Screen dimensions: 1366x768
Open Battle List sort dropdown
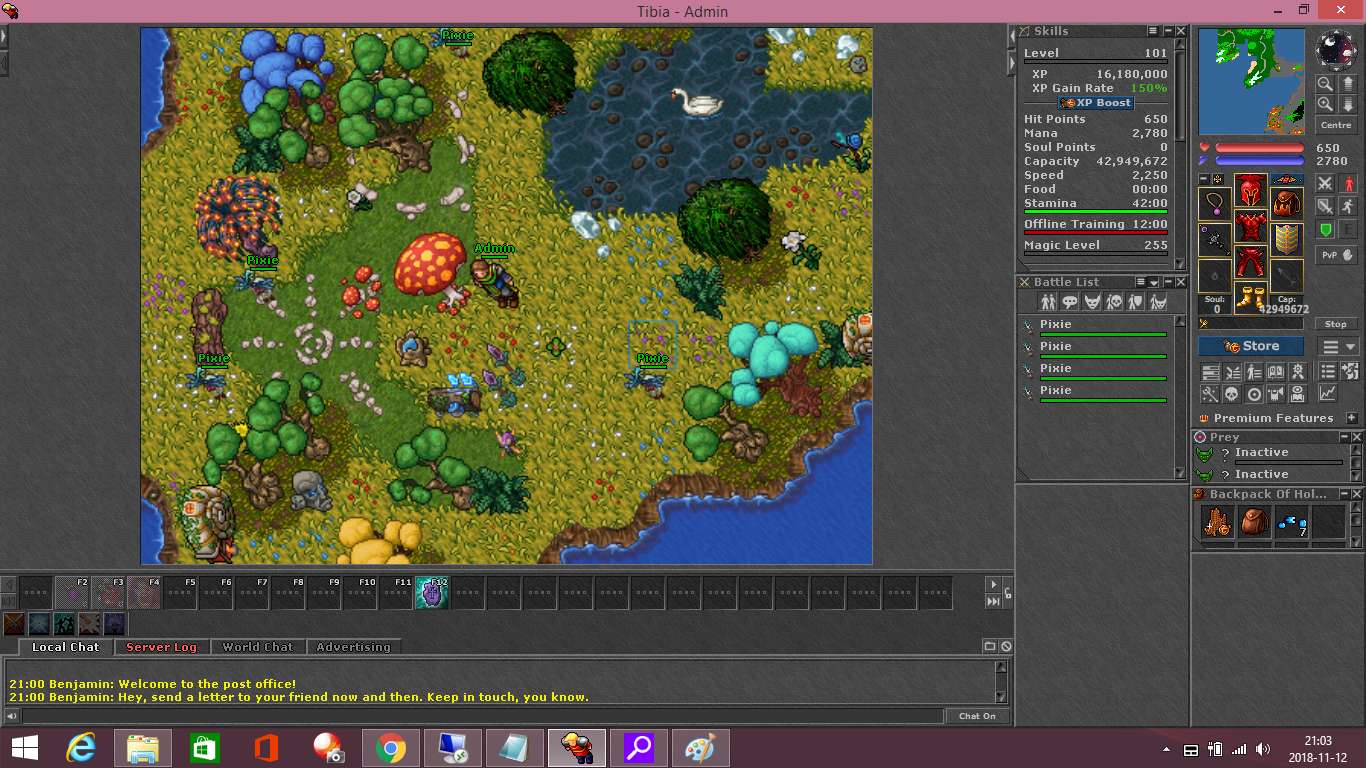click(x=1153, y=282)
